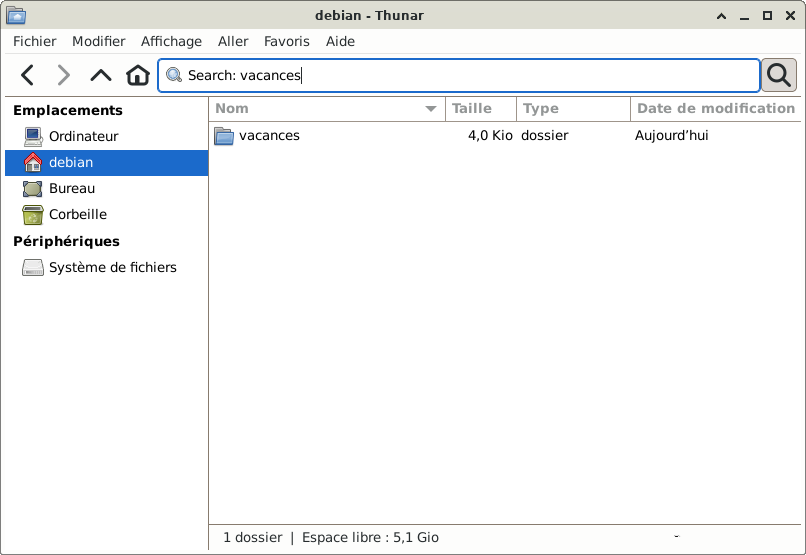
Task: Open the Aide menu
Action: 340,41
